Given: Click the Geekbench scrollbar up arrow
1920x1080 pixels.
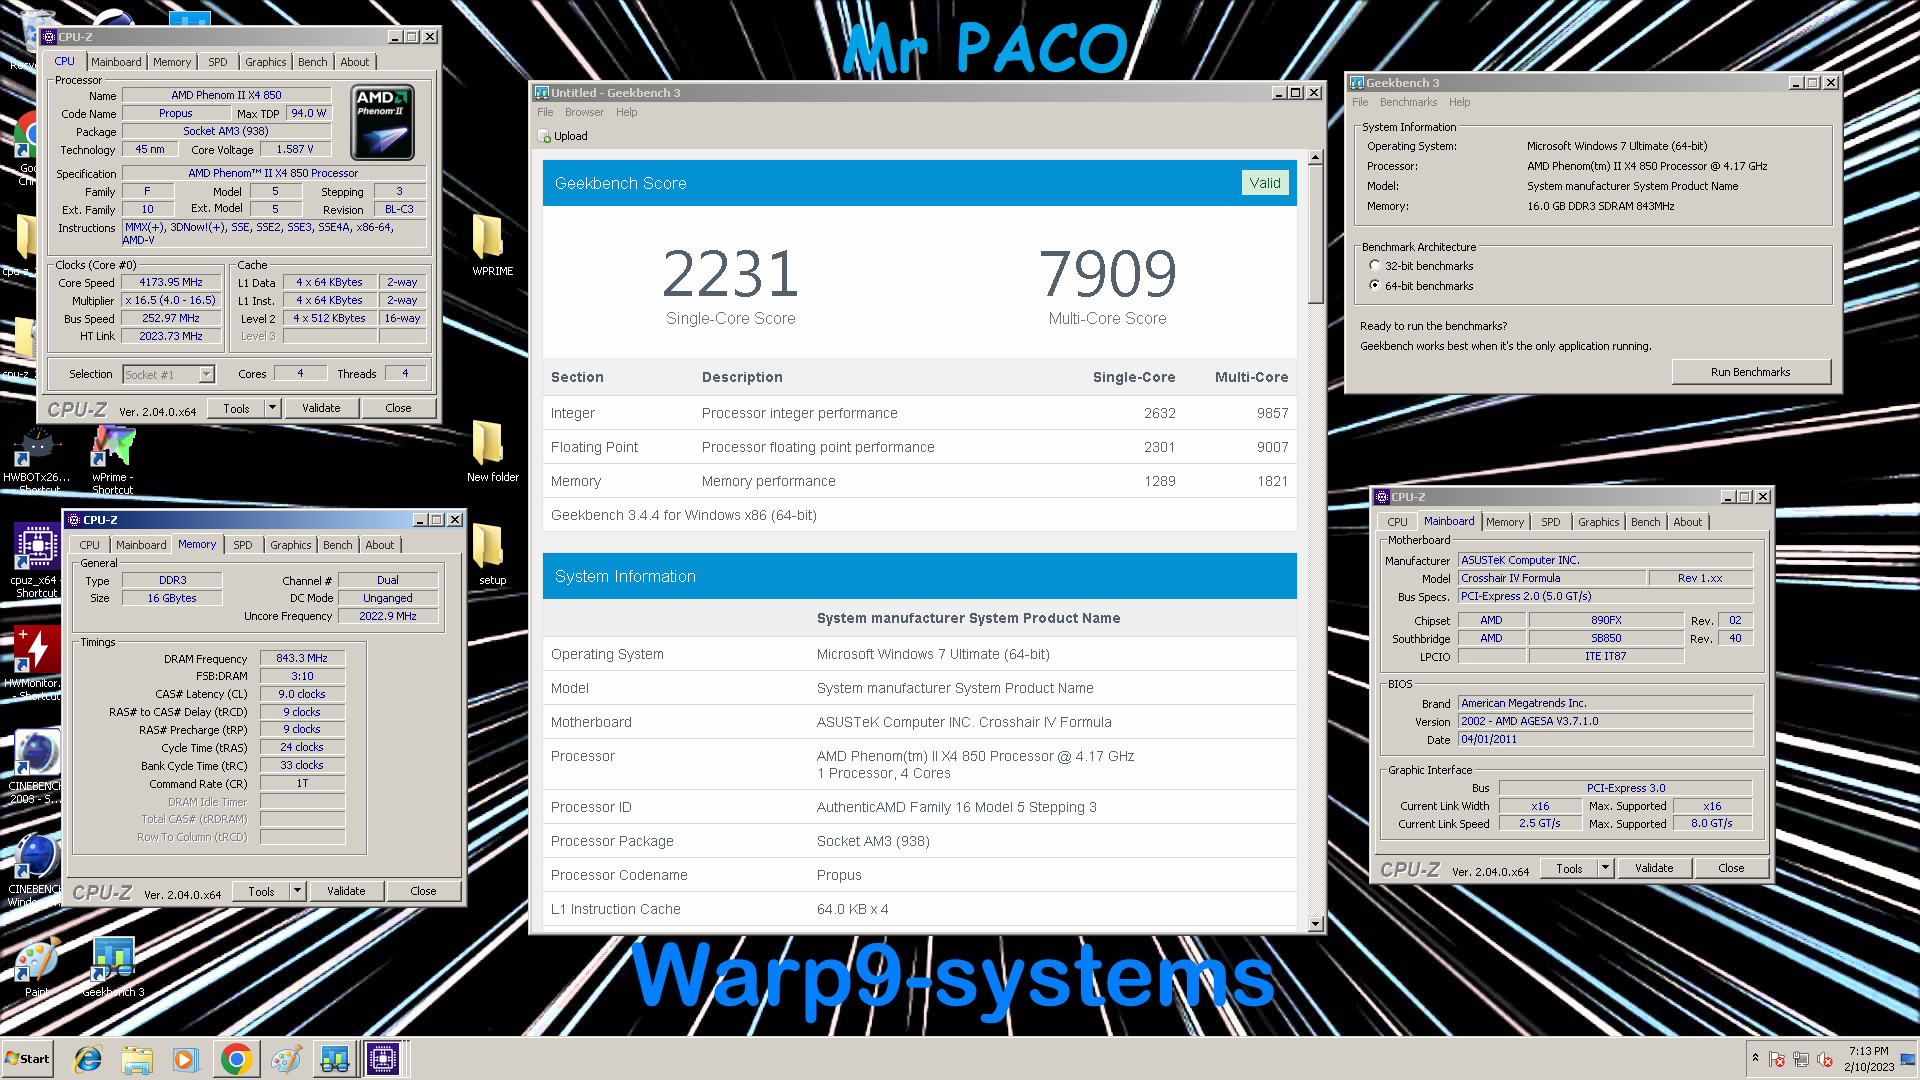Looking at the screenshot, I should pos(1315,157).
